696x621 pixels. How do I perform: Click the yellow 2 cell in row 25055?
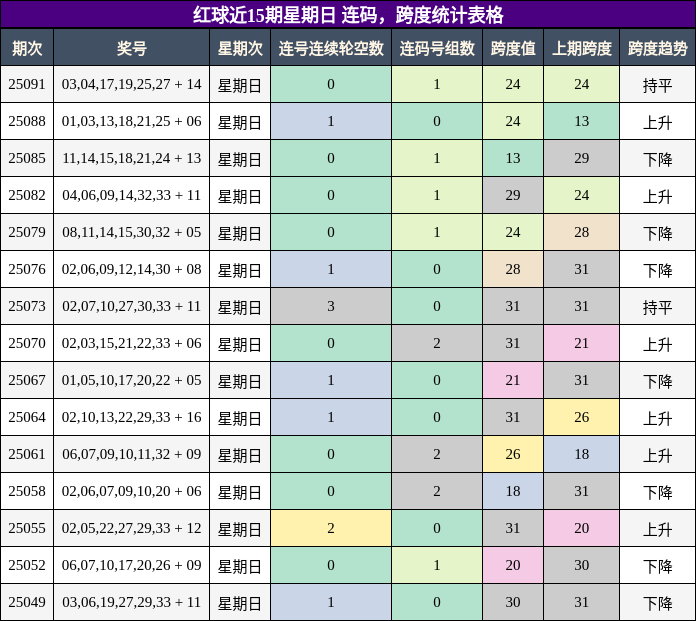tap(331, 528)
